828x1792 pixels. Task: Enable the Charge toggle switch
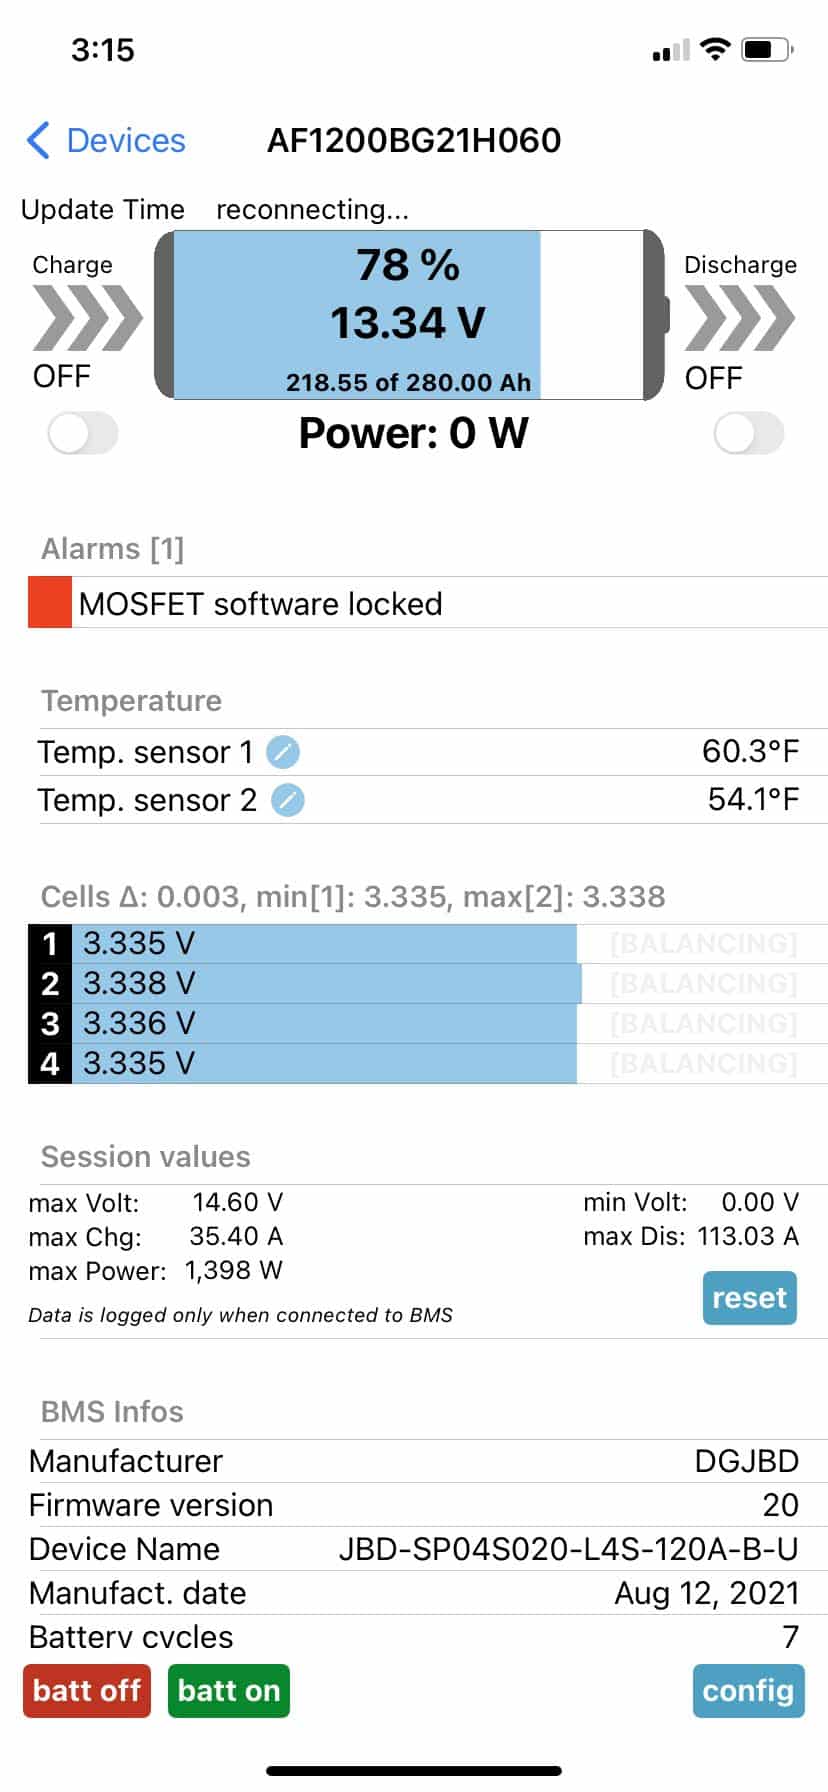(83, 434)
